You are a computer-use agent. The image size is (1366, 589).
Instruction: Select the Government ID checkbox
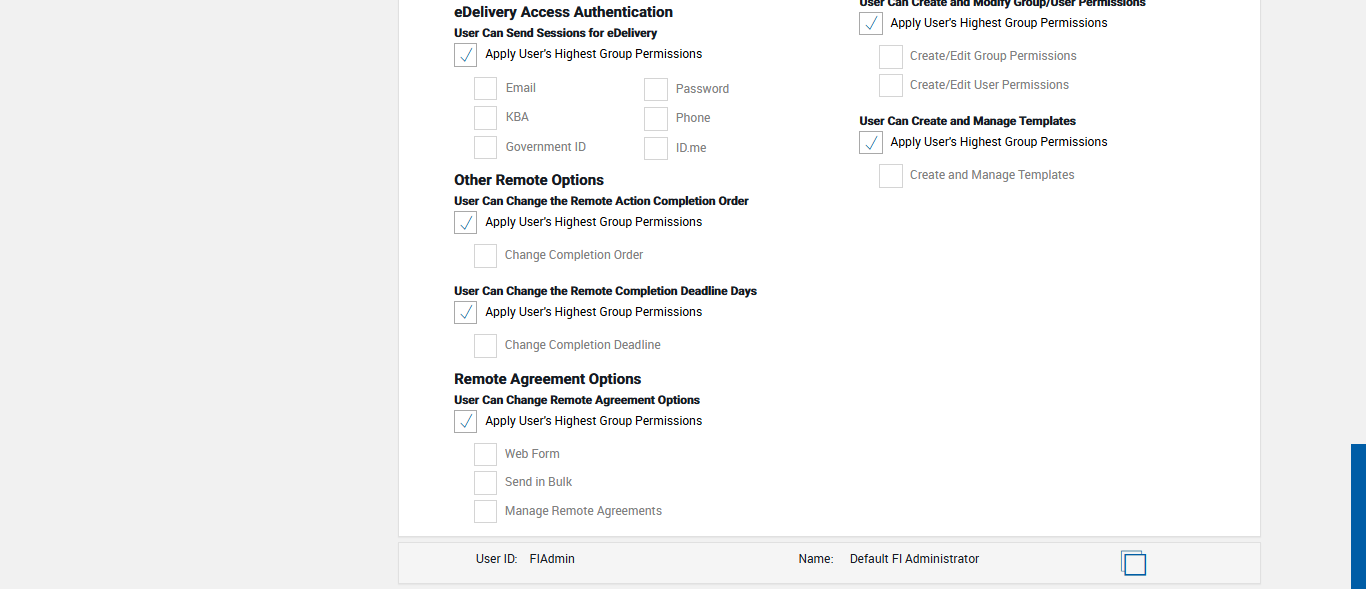tap(486, 148)
